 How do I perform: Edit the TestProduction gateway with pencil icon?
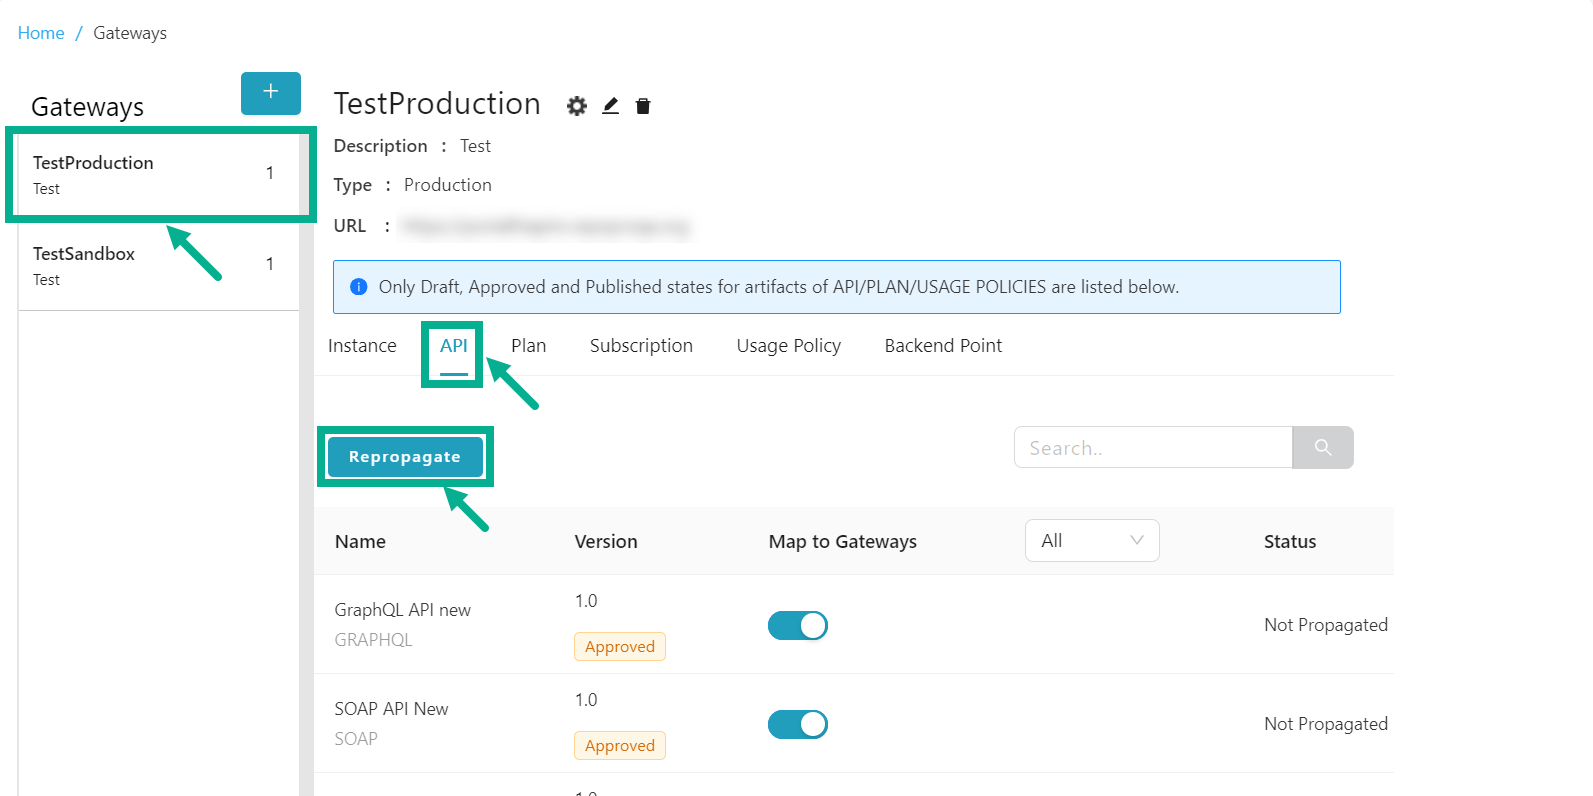click(x=610, y=106)
